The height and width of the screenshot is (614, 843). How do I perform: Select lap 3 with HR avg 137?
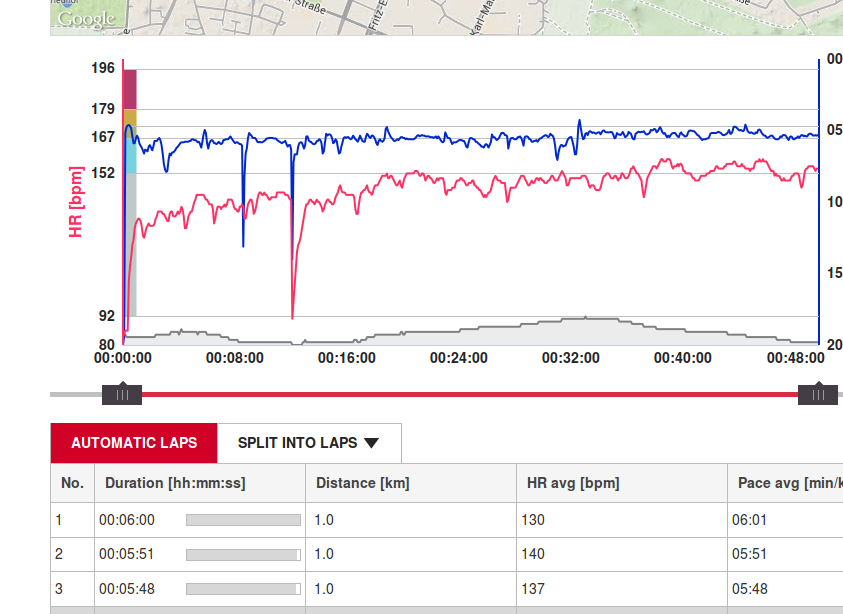[532, 589]
